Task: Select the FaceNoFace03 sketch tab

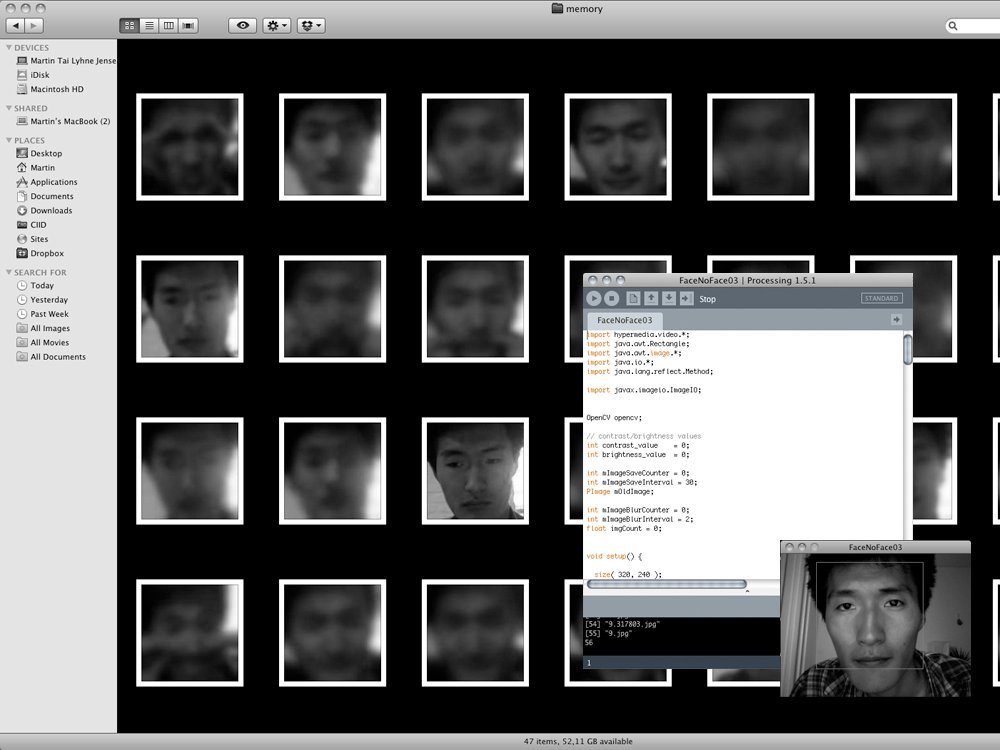Action: pyautogui.click(x=624, y=320)
